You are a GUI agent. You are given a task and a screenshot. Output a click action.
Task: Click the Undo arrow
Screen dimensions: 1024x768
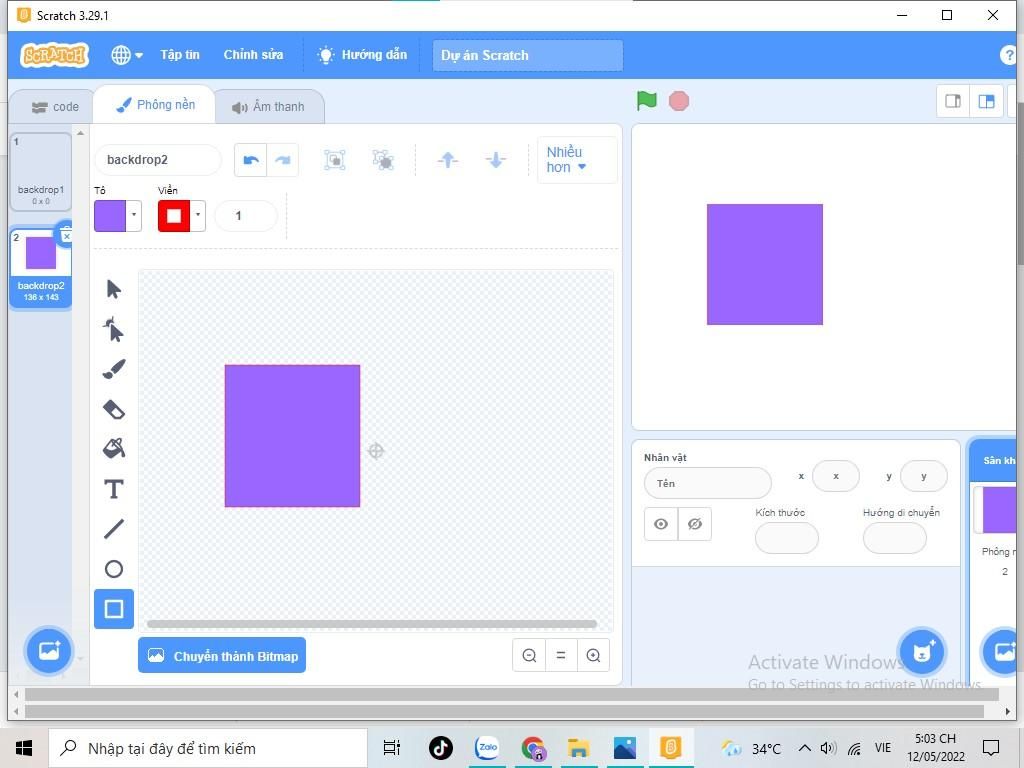tap(251, 160)
